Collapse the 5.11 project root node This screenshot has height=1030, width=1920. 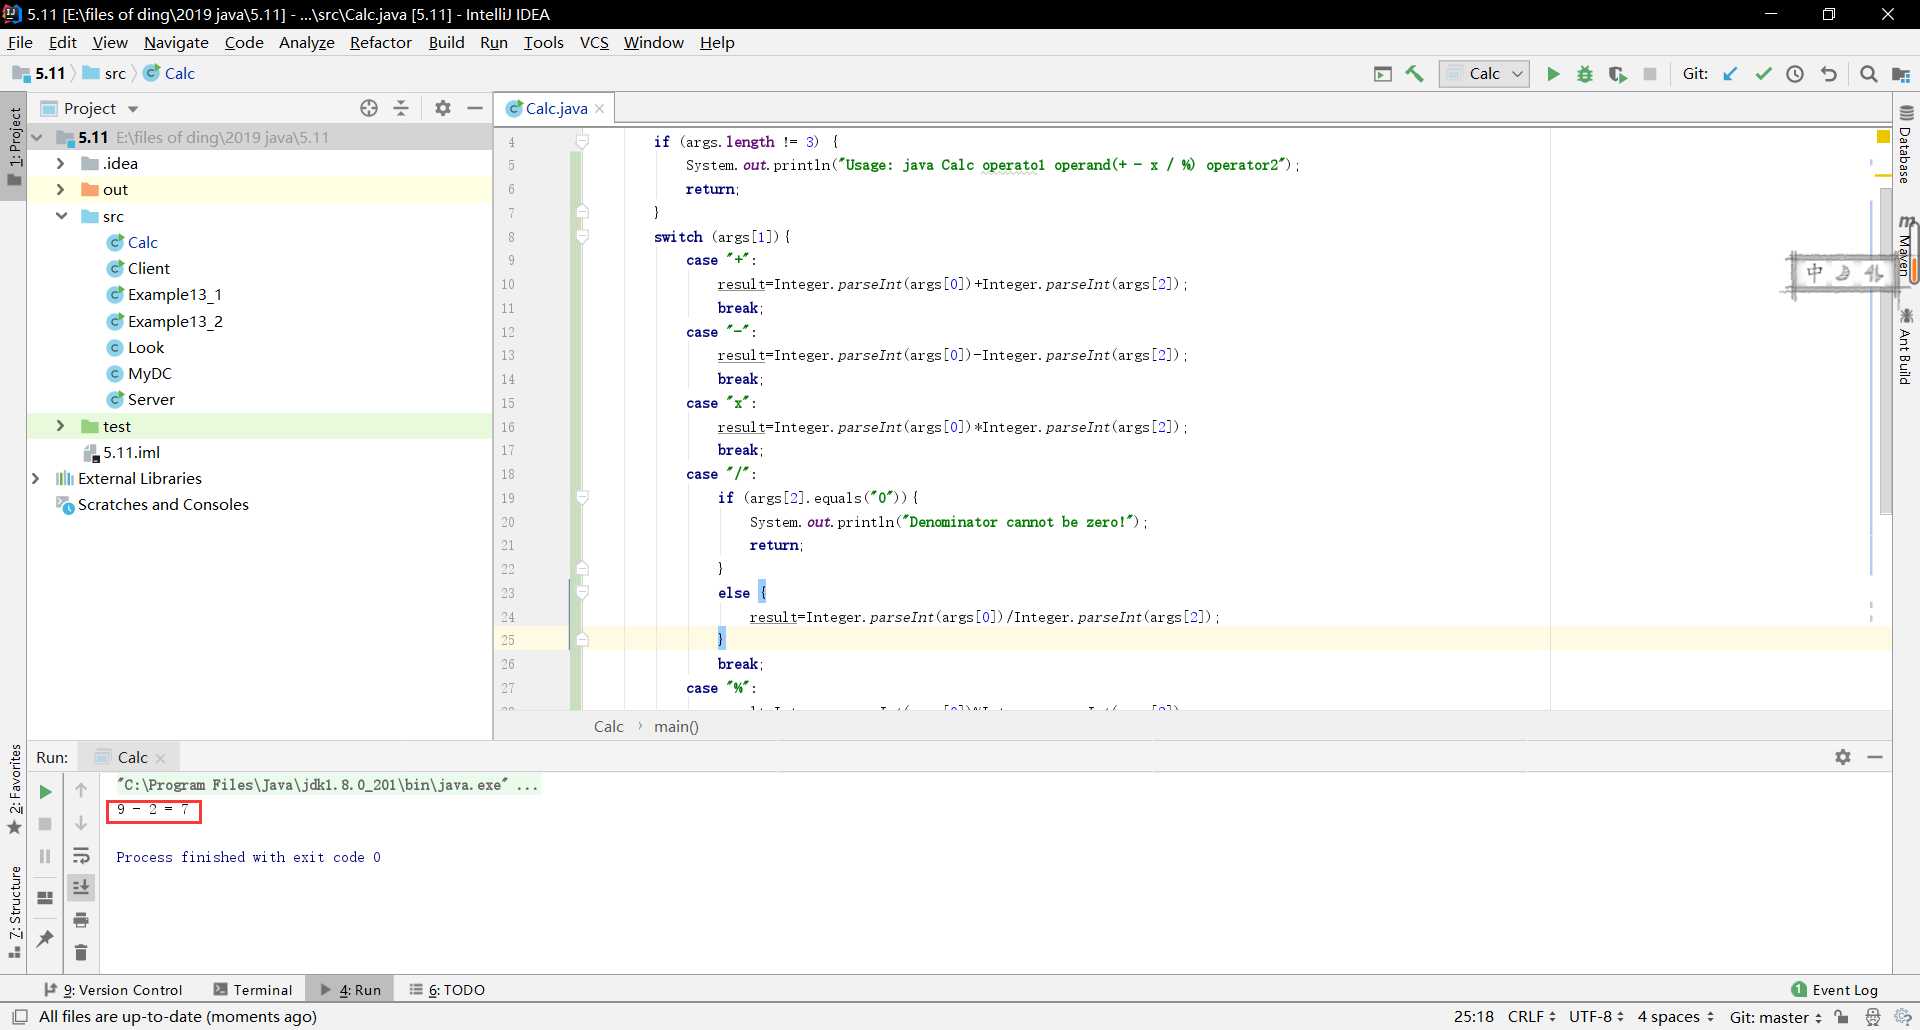click(x=38, y=137)
